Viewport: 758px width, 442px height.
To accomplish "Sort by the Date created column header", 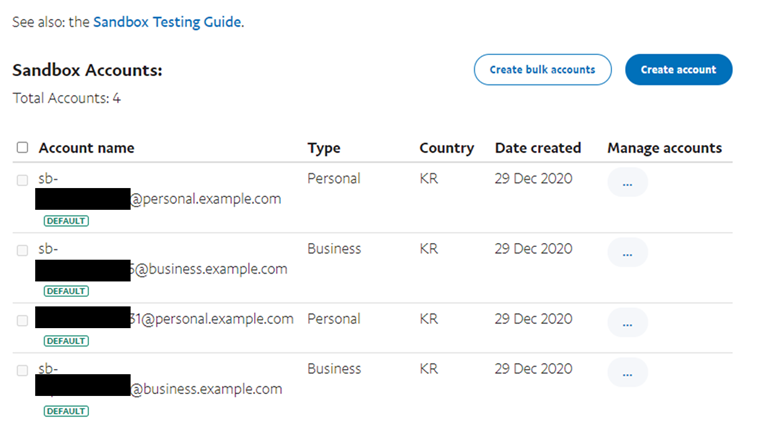I will coord(537,148).
